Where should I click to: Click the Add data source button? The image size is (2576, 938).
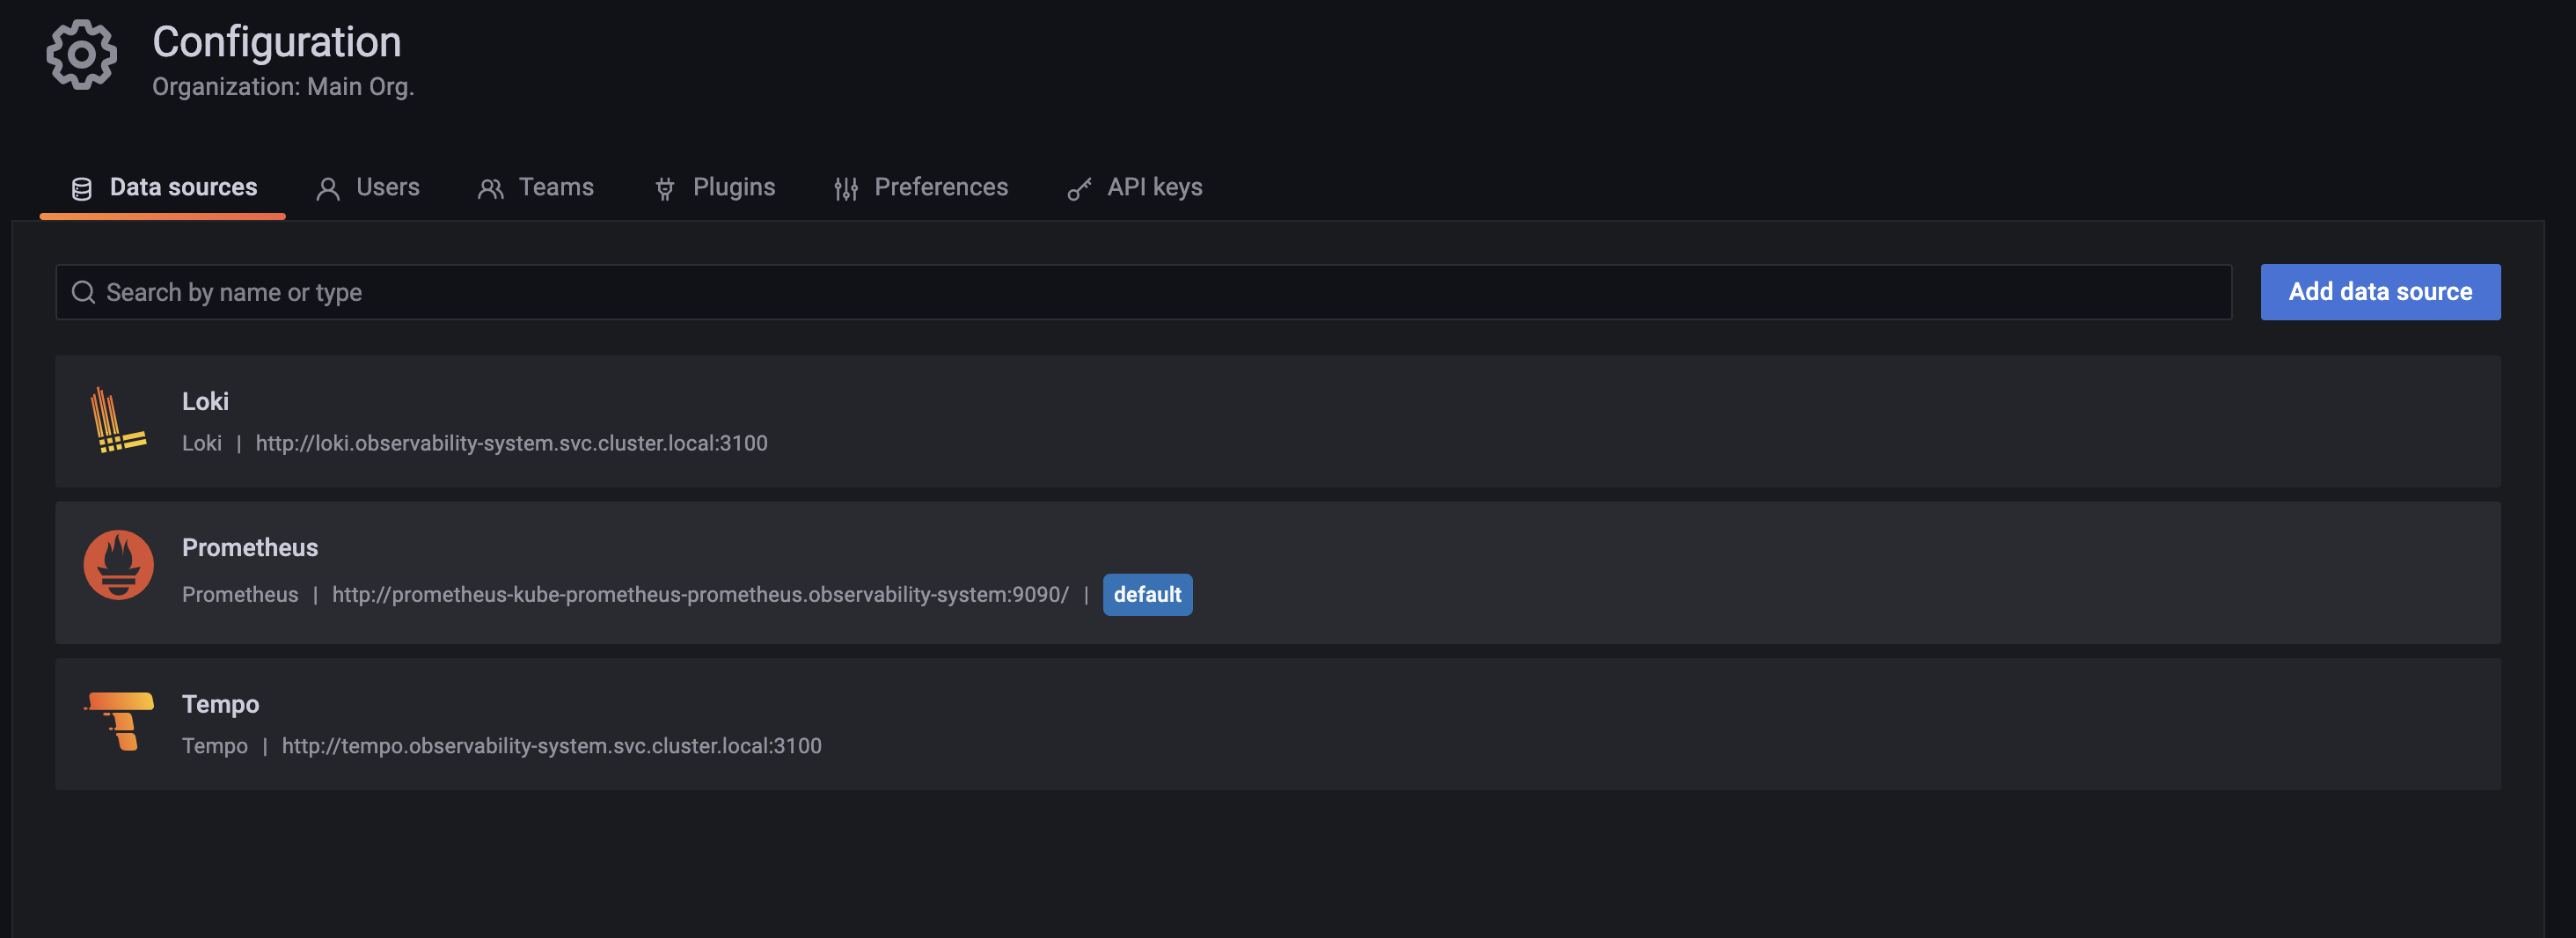(2380, 292)
